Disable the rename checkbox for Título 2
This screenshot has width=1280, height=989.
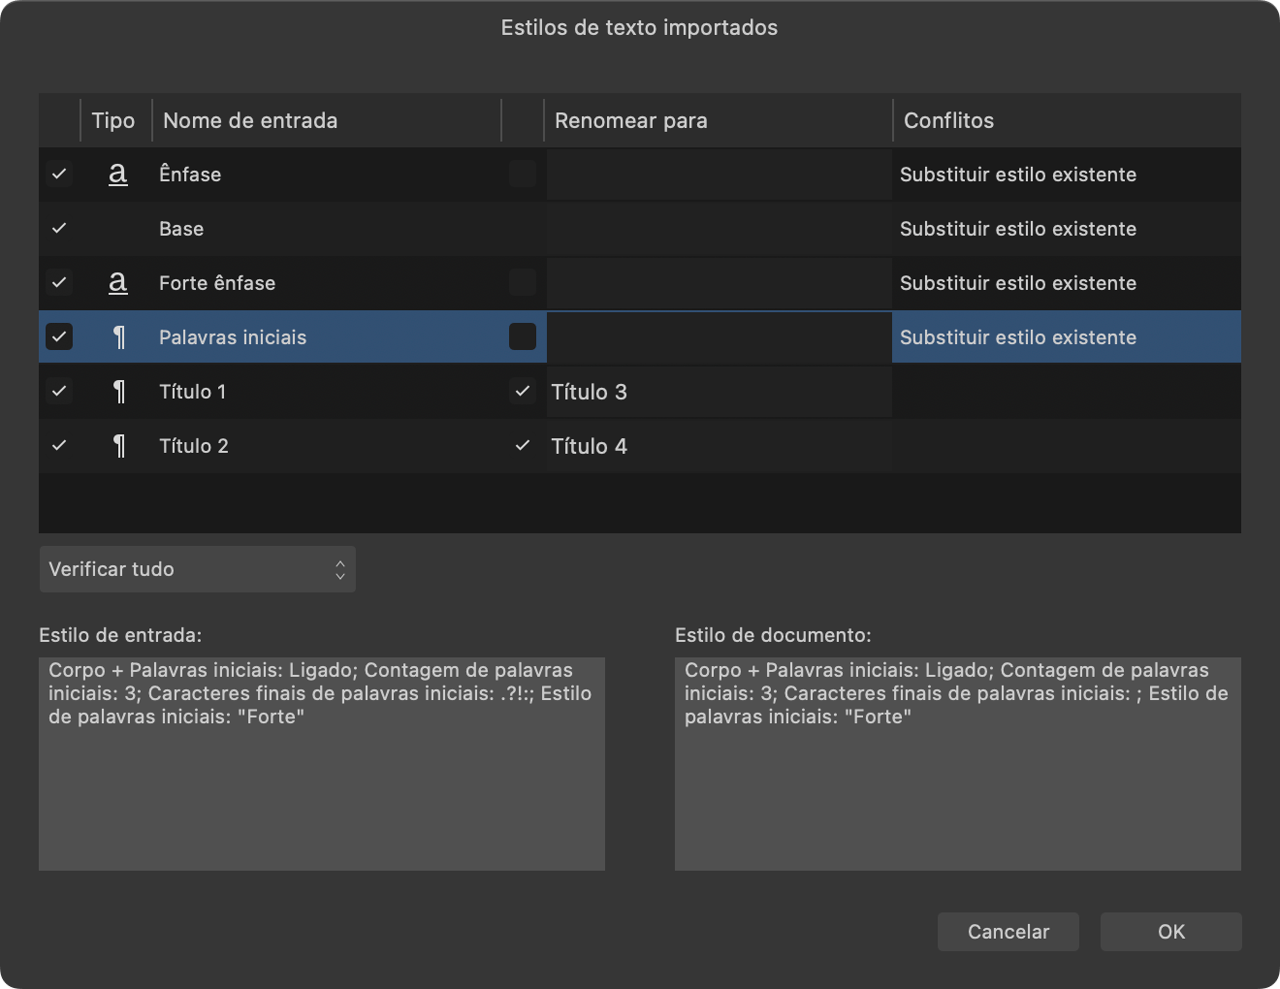tap(522, 446)
